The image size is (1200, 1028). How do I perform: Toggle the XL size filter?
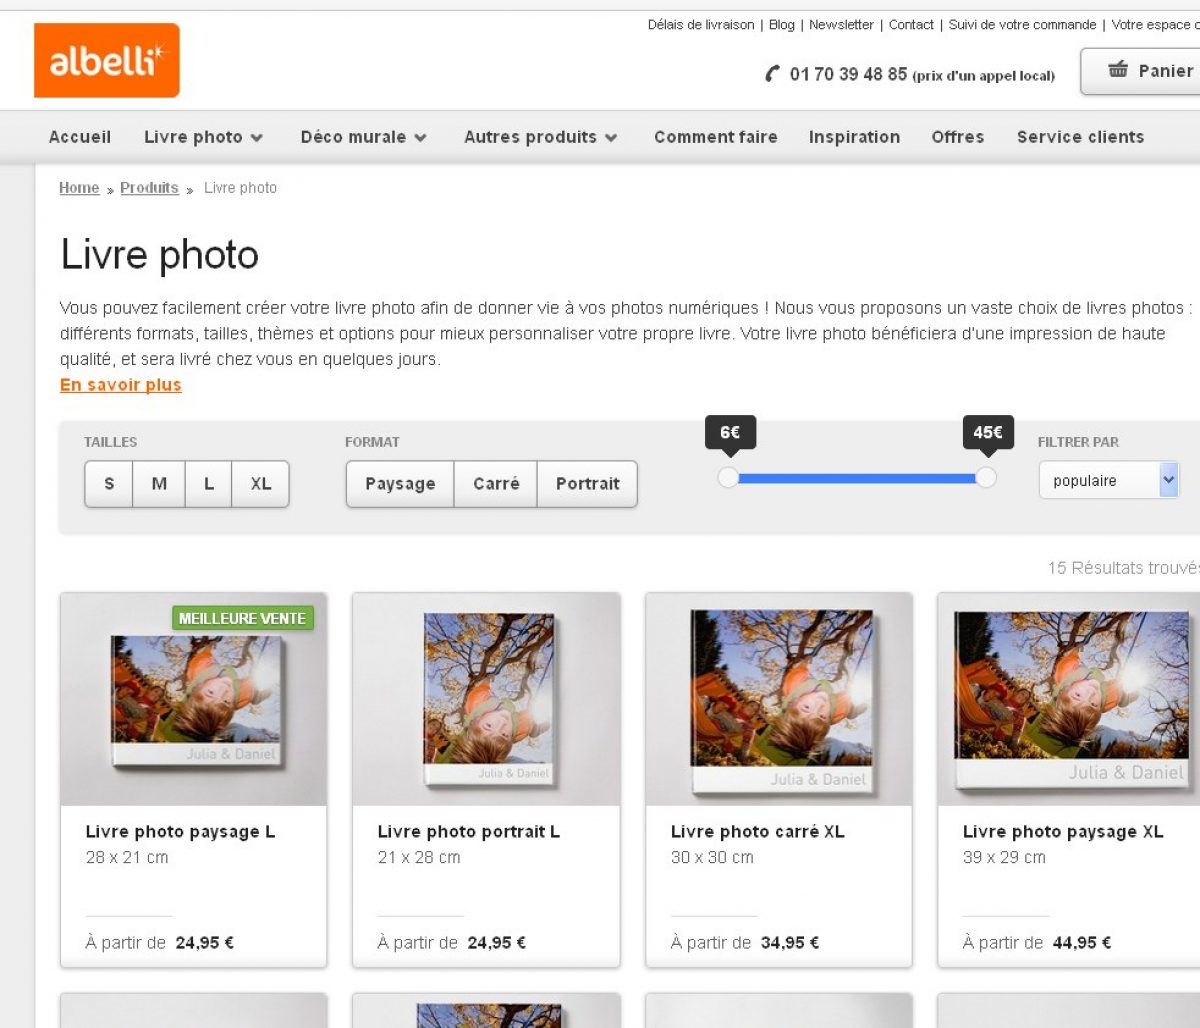click(261, 484)
